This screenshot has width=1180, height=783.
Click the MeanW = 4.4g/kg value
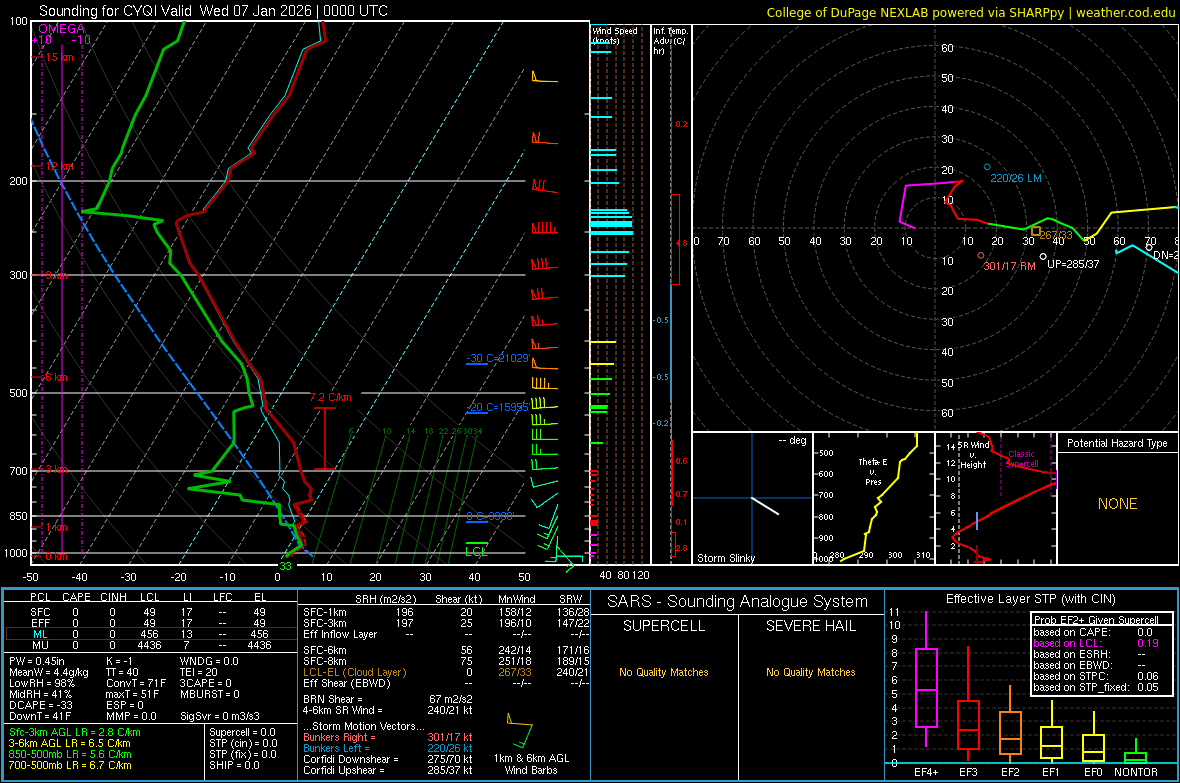tap(49, 672)
